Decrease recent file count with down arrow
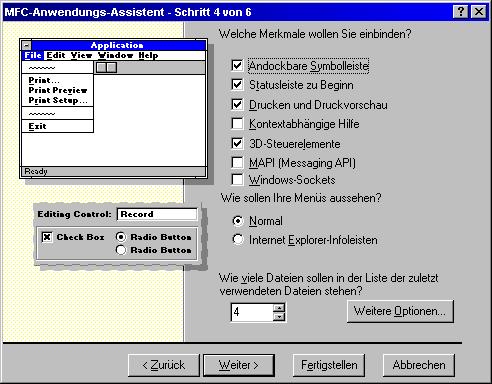The image size is (492, 384). [279, 317]
